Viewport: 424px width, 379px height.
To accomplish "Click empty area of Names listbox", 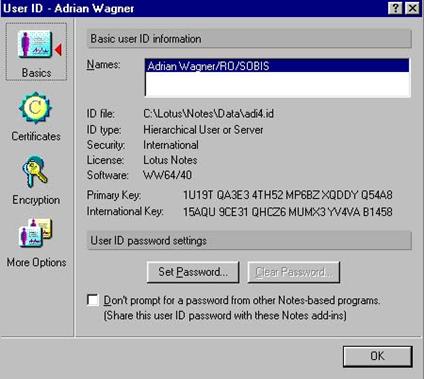I will (x=277, y=84).
